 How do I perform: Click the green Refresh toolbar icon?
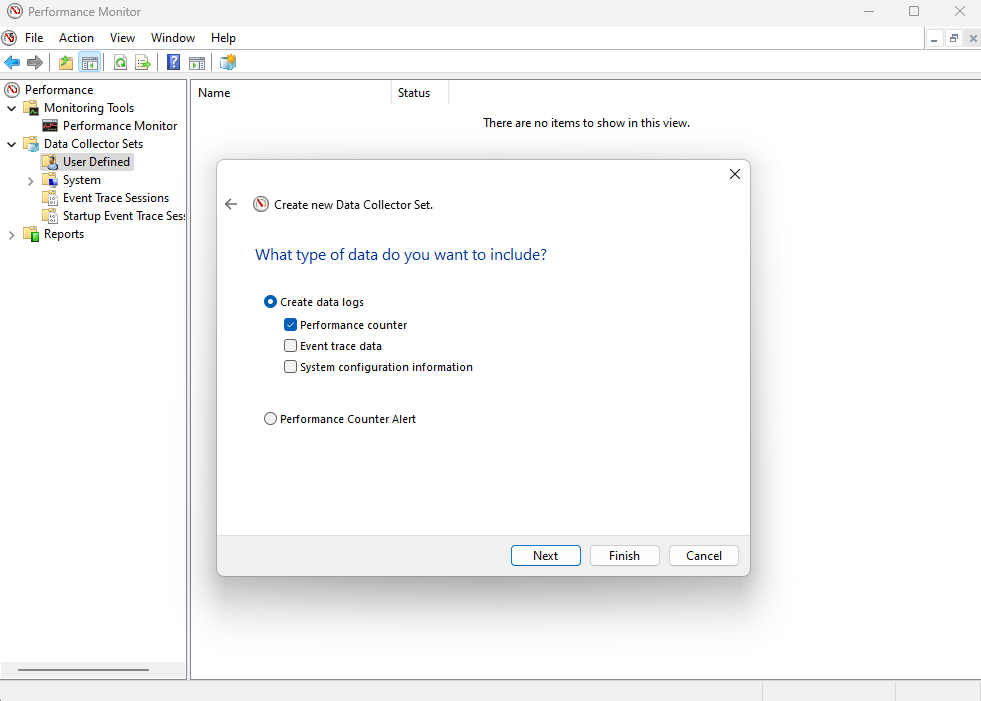(x=120, y=63)
